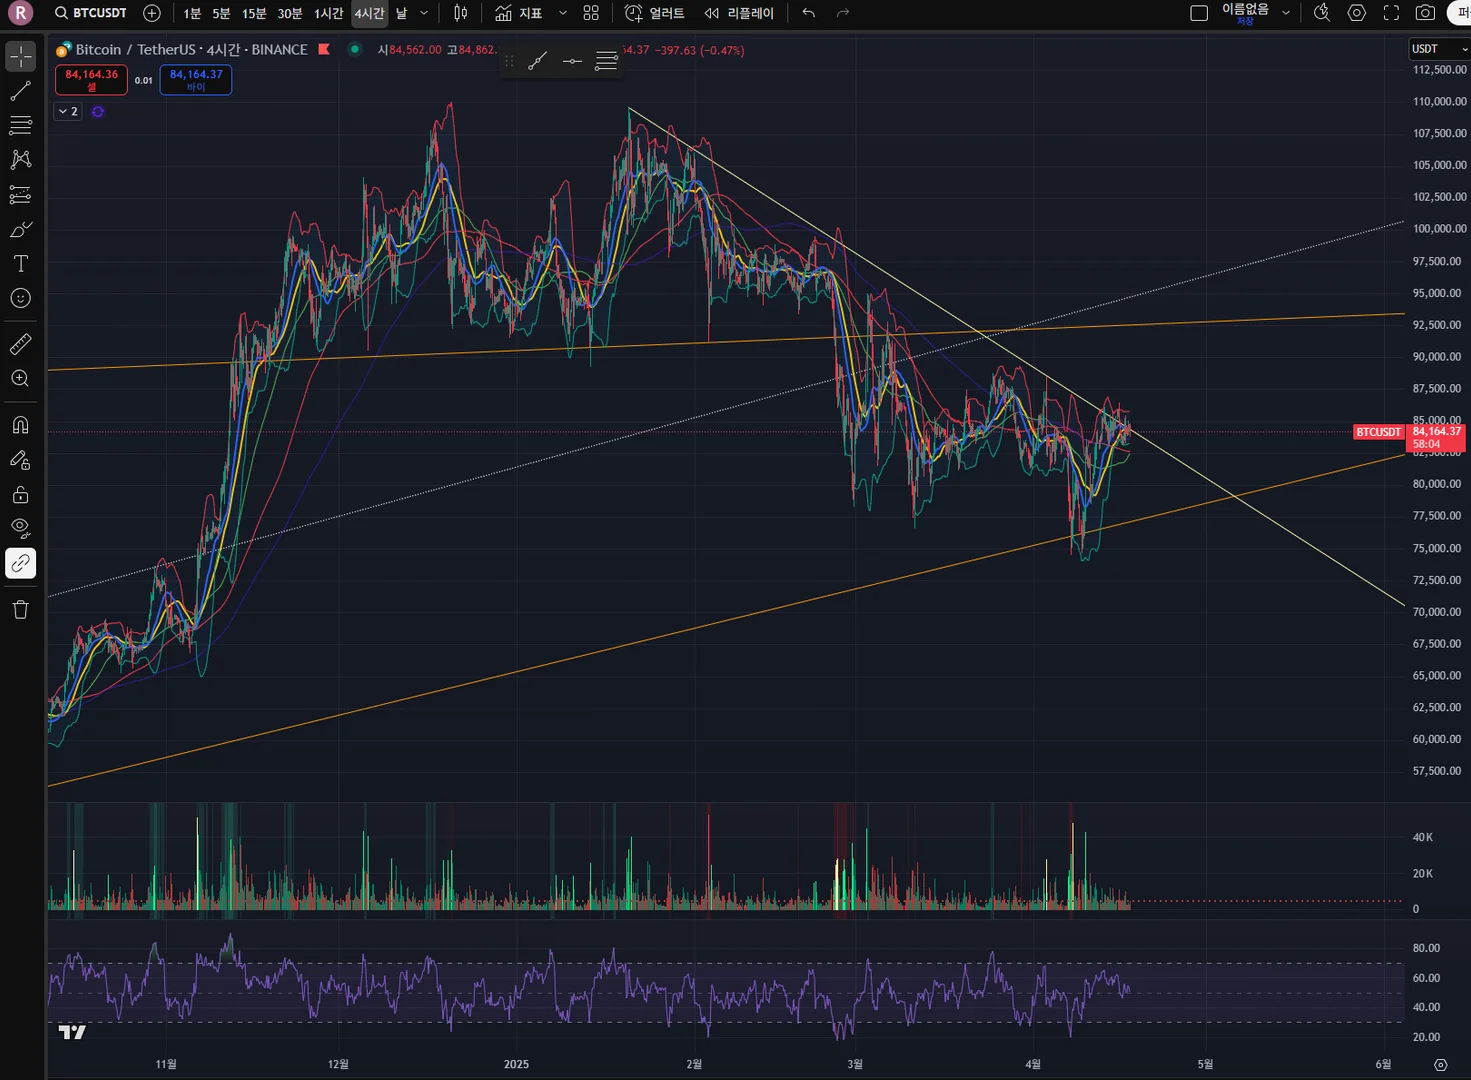The height and width of the screenshot is (1080, 1471).
Task: Click the TradingView logo on the chart
Action: click(x=72, y=1032)
